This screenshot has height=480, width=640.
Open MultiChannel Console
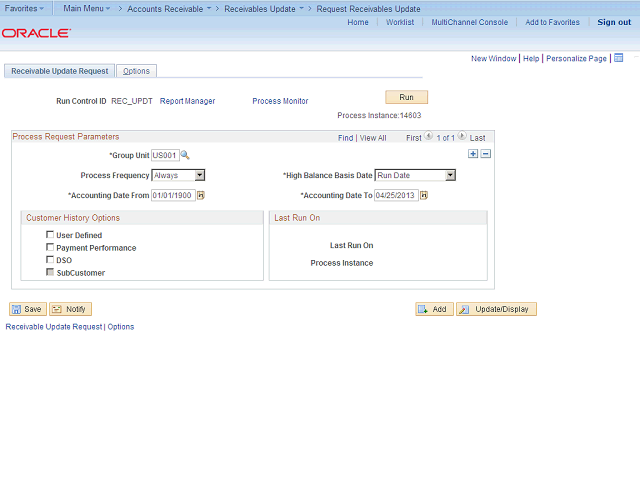pyautogui.click(x=470, y=22)
